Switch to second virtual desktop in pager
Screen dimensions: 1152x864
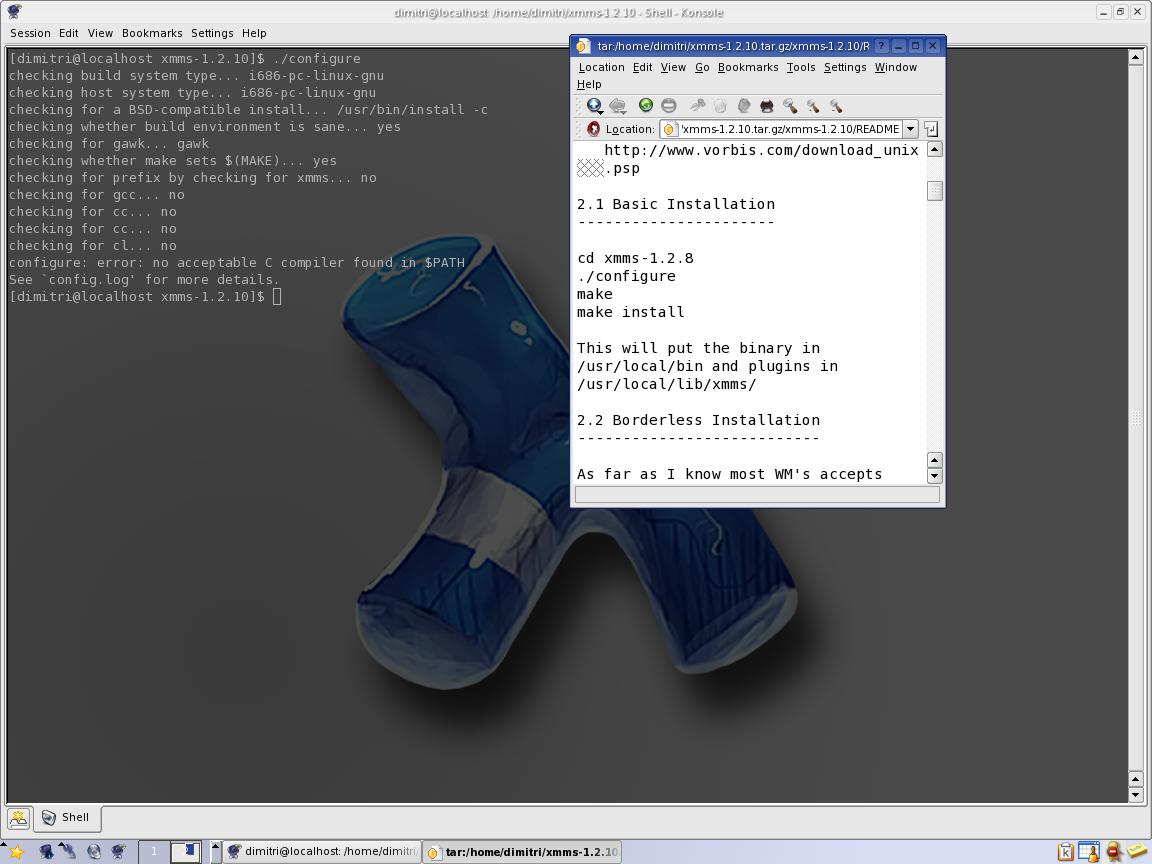(185, 852)
